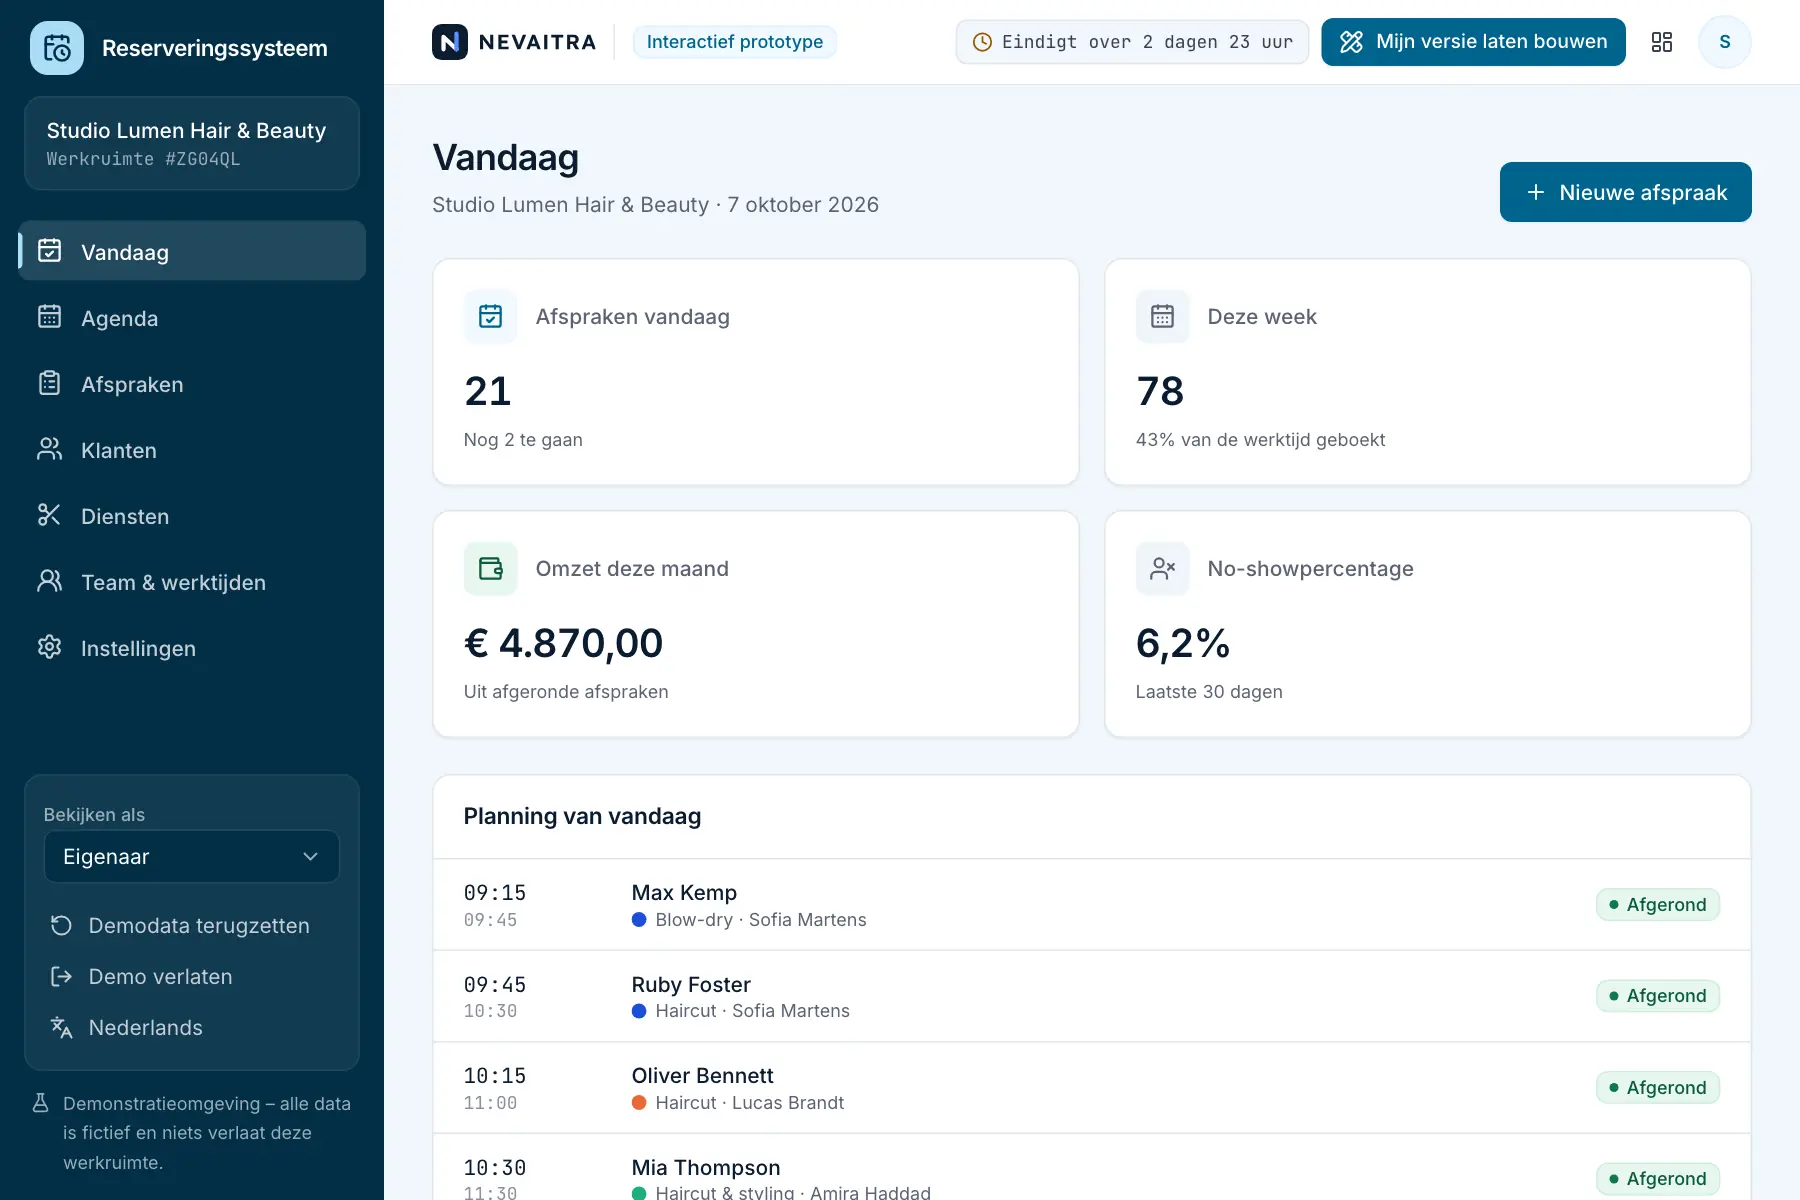Click Mijn versie laten bouwen button

pos(1473,42)
